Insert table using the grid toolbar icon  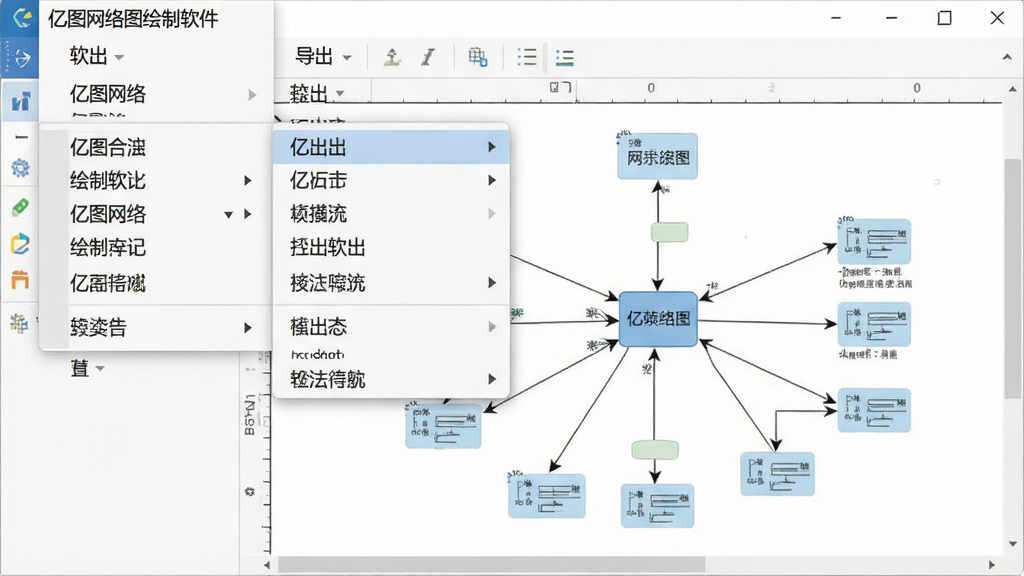pos(477,57)
